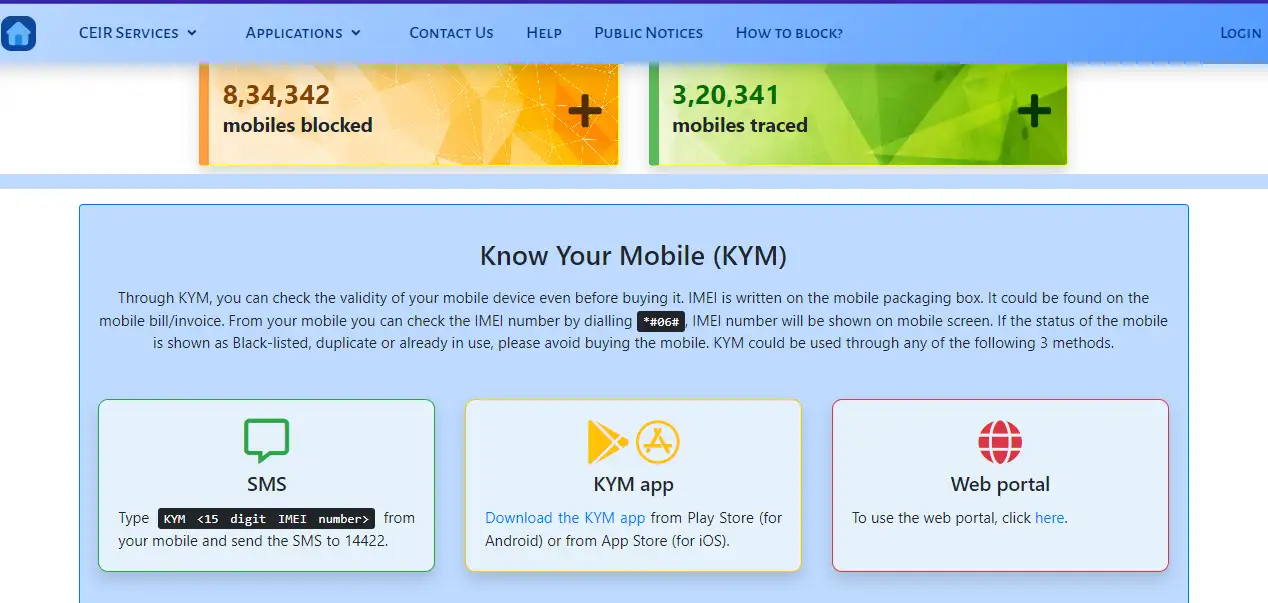Open the Applications dropdown menu
The height and width of the screenshot is (603, 1268).
click(x=303, y=33)
